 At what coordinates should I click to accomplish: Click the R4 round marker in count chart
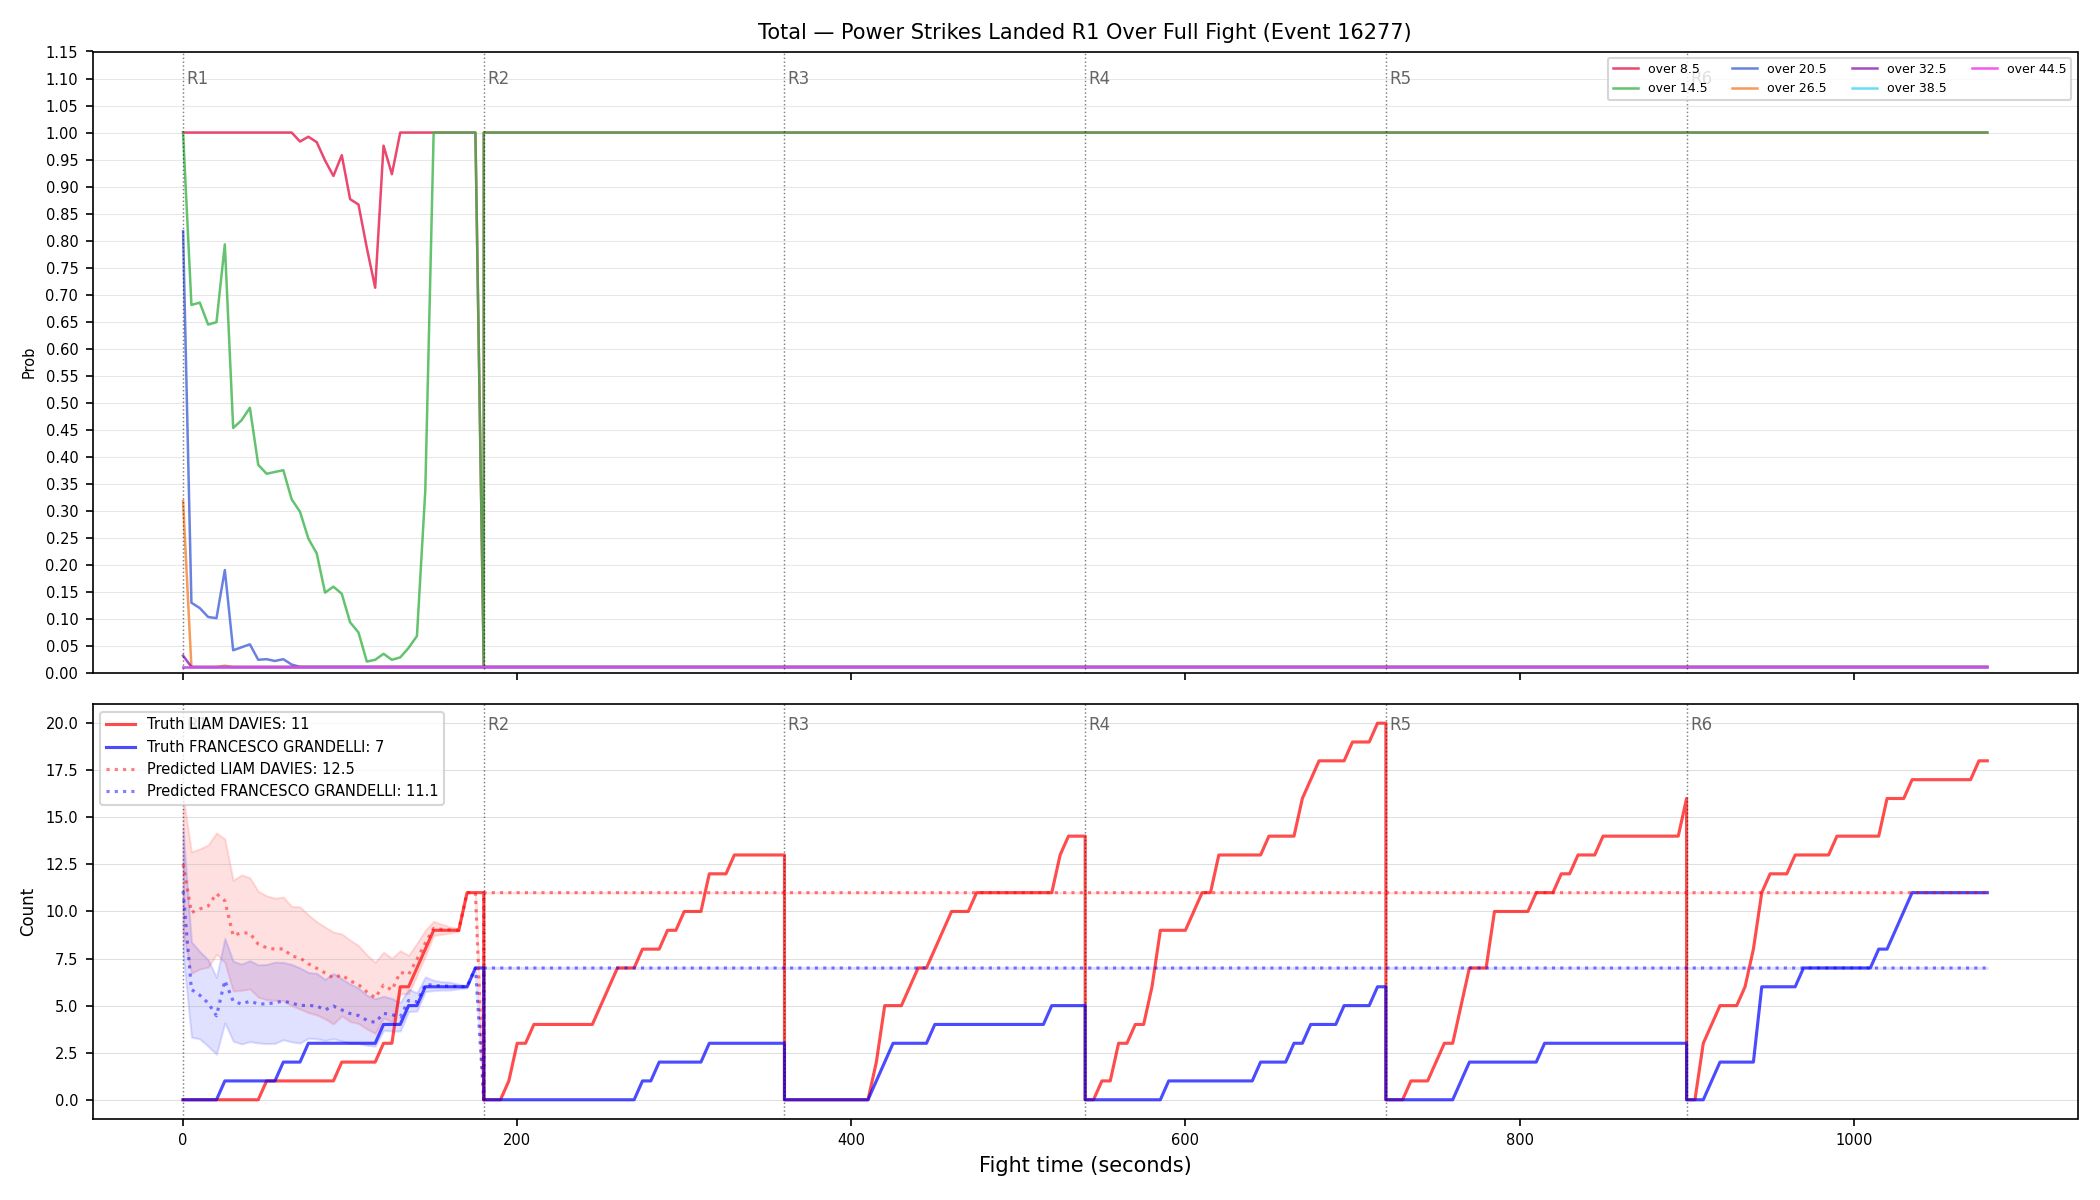tap(1099, 724)
